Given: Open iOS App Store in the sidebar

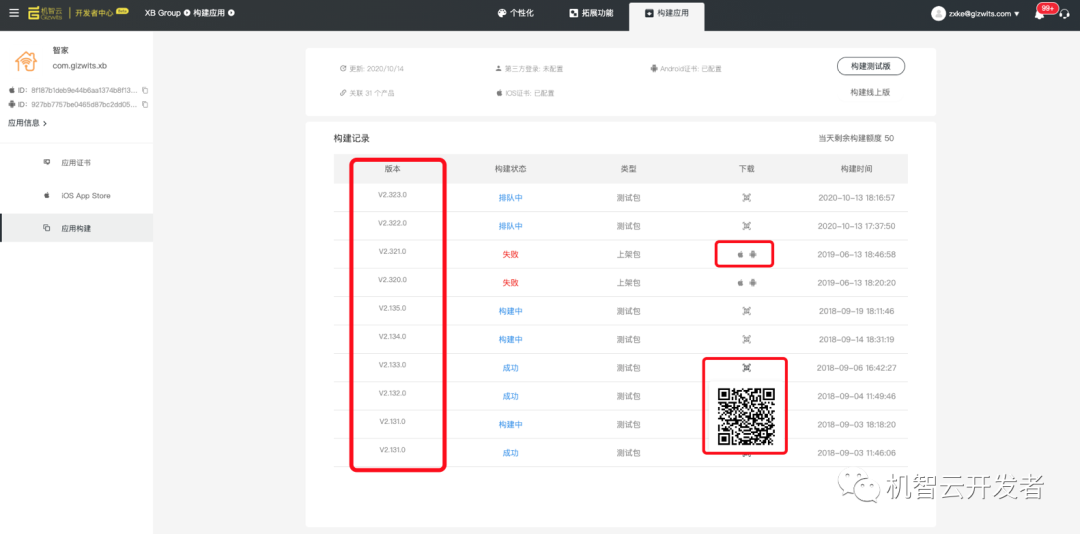Looking at the screenshot, I should click(76, 196).
